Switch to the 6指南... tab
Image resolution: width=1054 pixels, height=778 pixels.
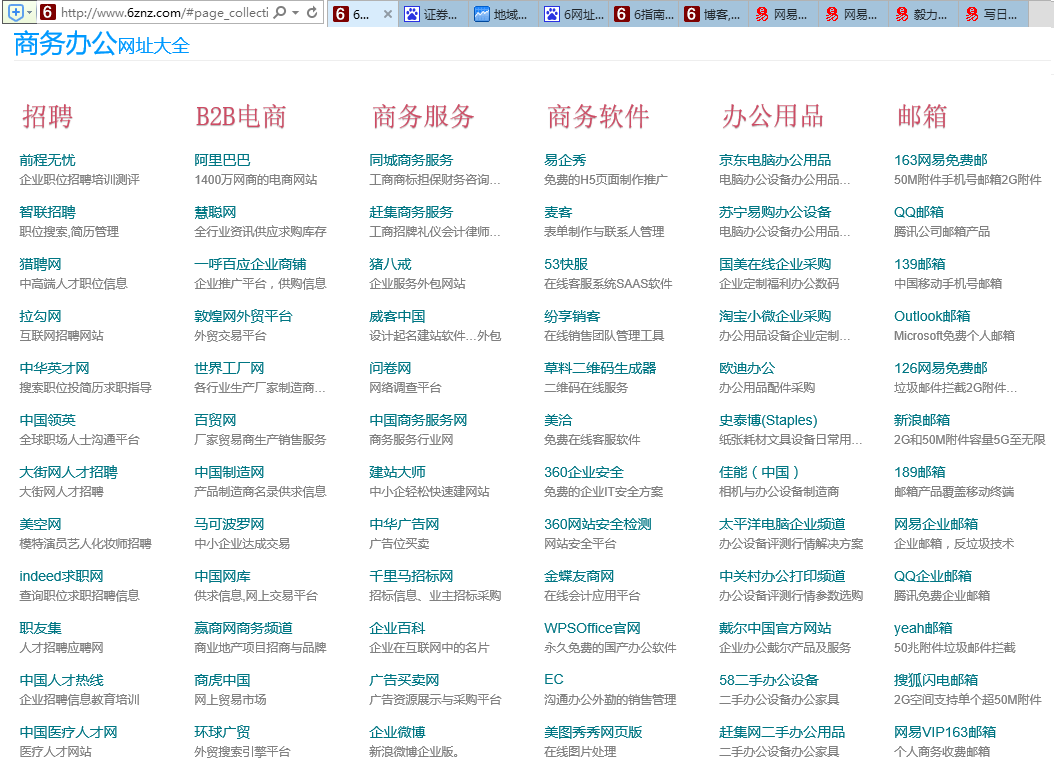643,14
